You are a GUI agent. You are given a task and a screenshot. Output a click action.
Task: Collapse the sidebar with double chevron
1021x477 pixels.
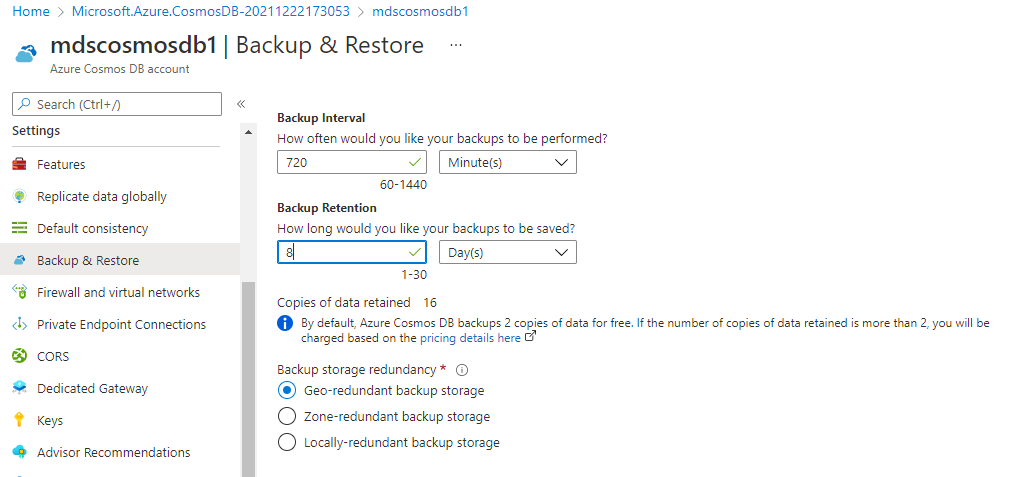(x=240, y=104)
